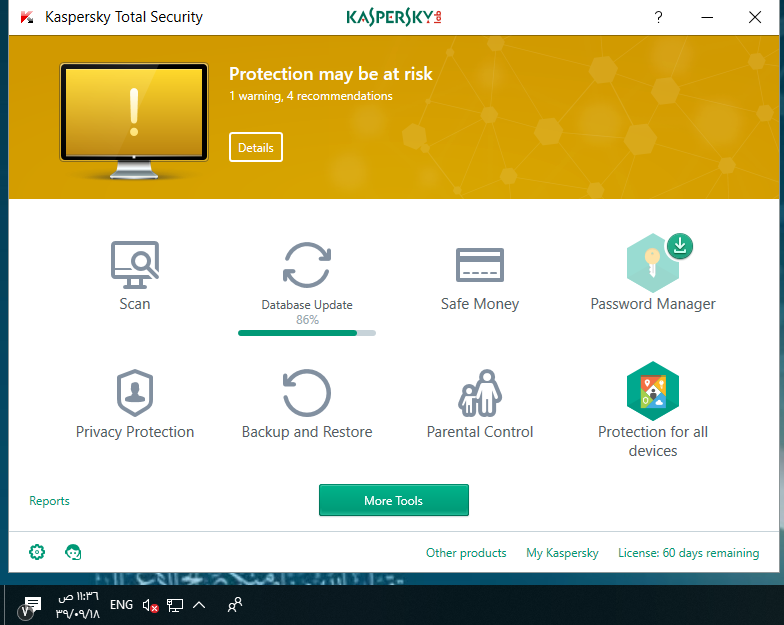784x625 pixels.
Task: Click warning monitor status image
Action: pos(134,120)
